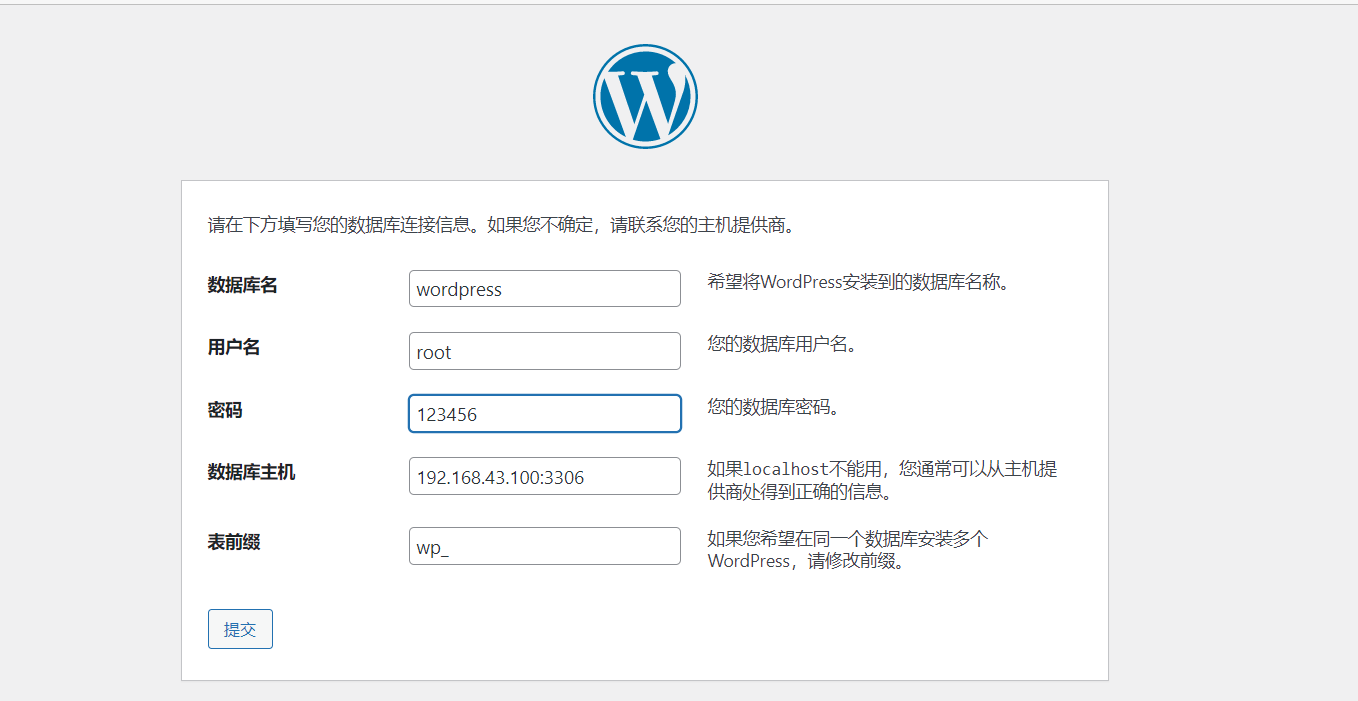Click the 表前缀 label

pyautogui.click(x=234, y=542)
